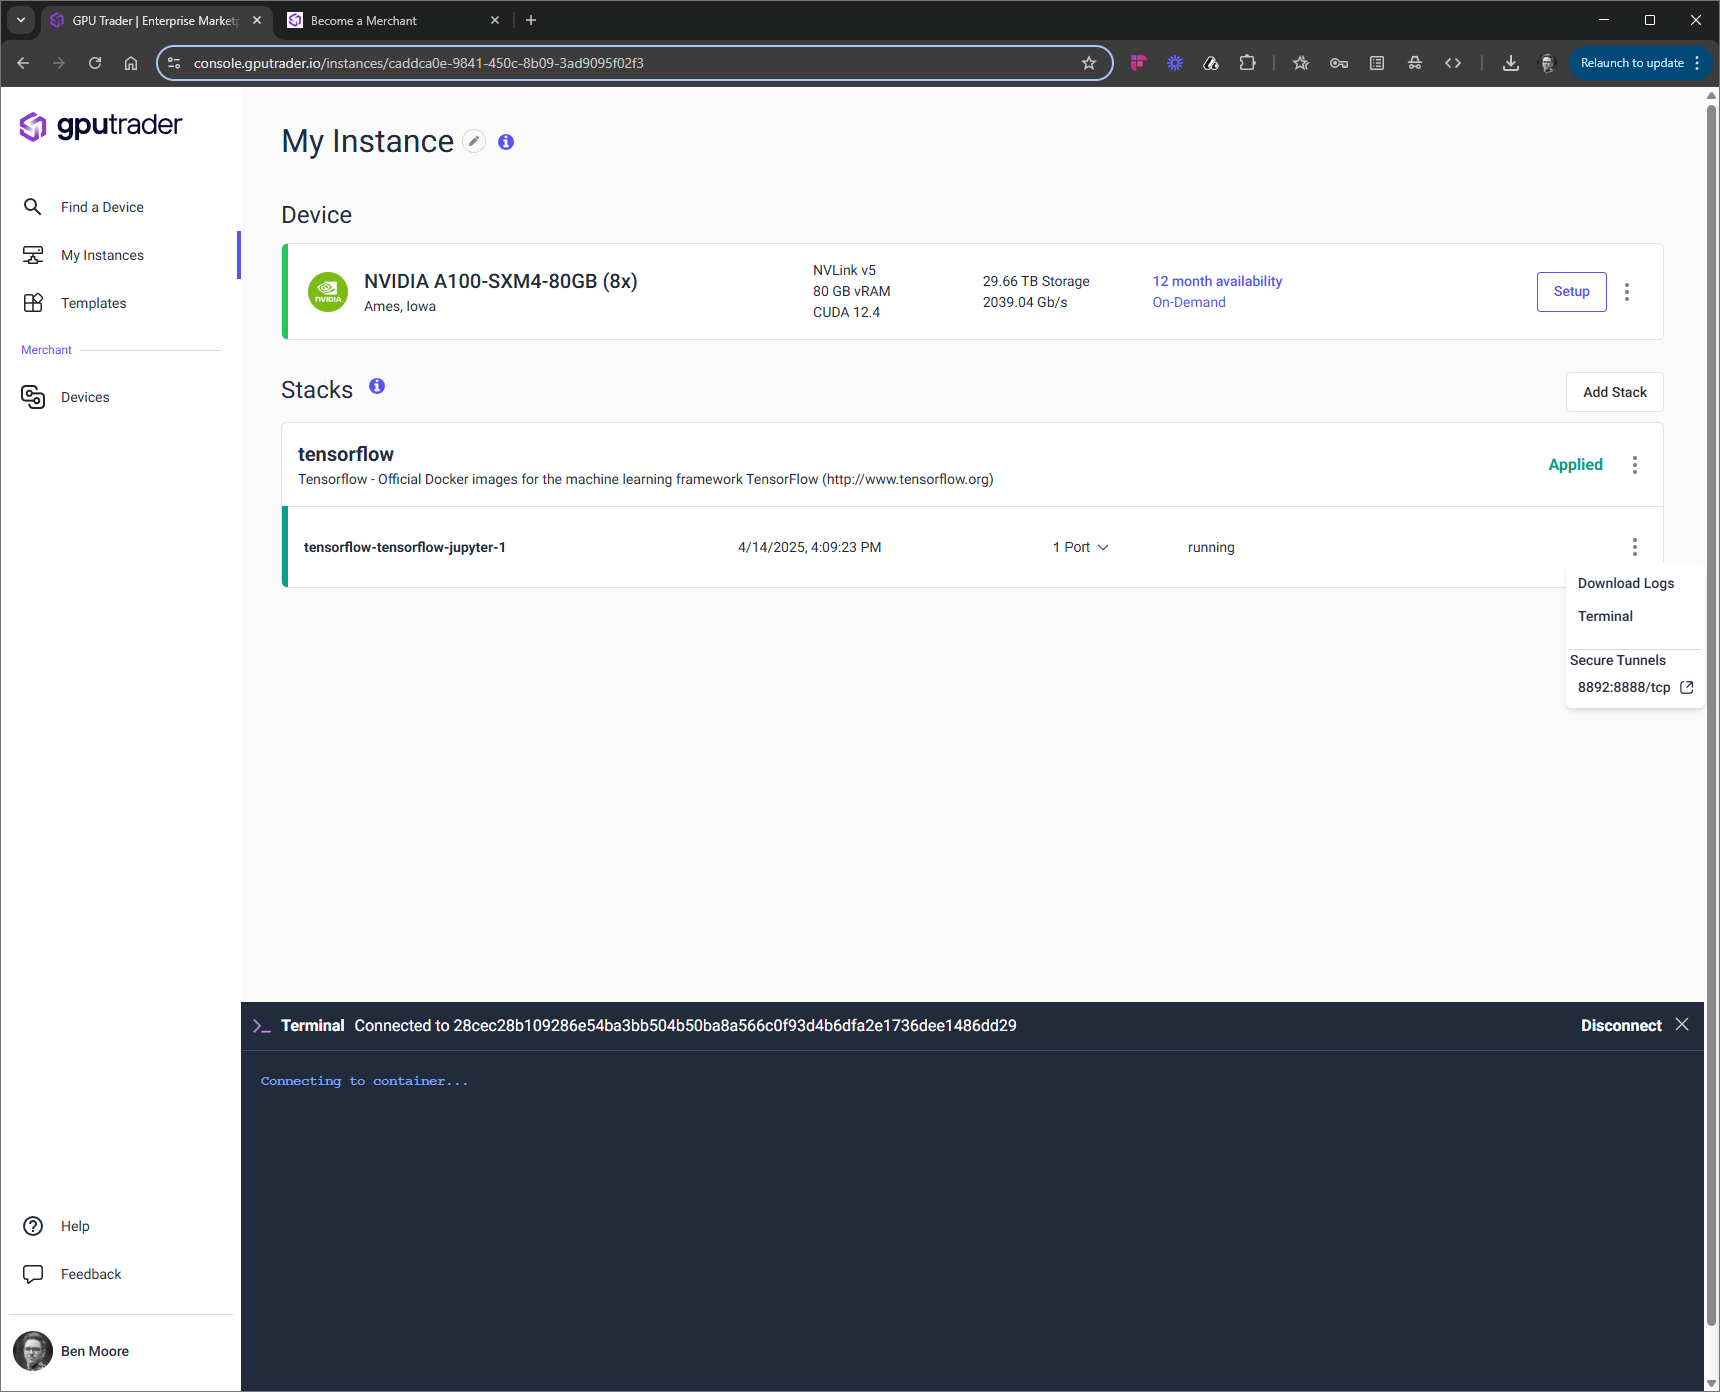Image resolution: width=1720 pixels, height=1392 pixels.
Task: Go back in browser history
Action: [23, 63]
